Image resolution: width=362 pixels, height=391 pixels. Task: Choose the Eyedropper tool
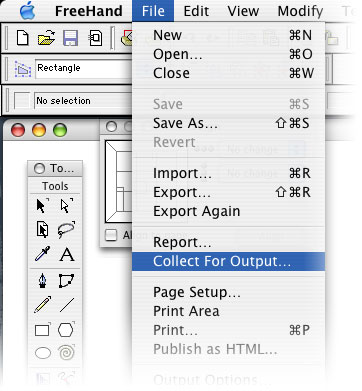(43, 254)
